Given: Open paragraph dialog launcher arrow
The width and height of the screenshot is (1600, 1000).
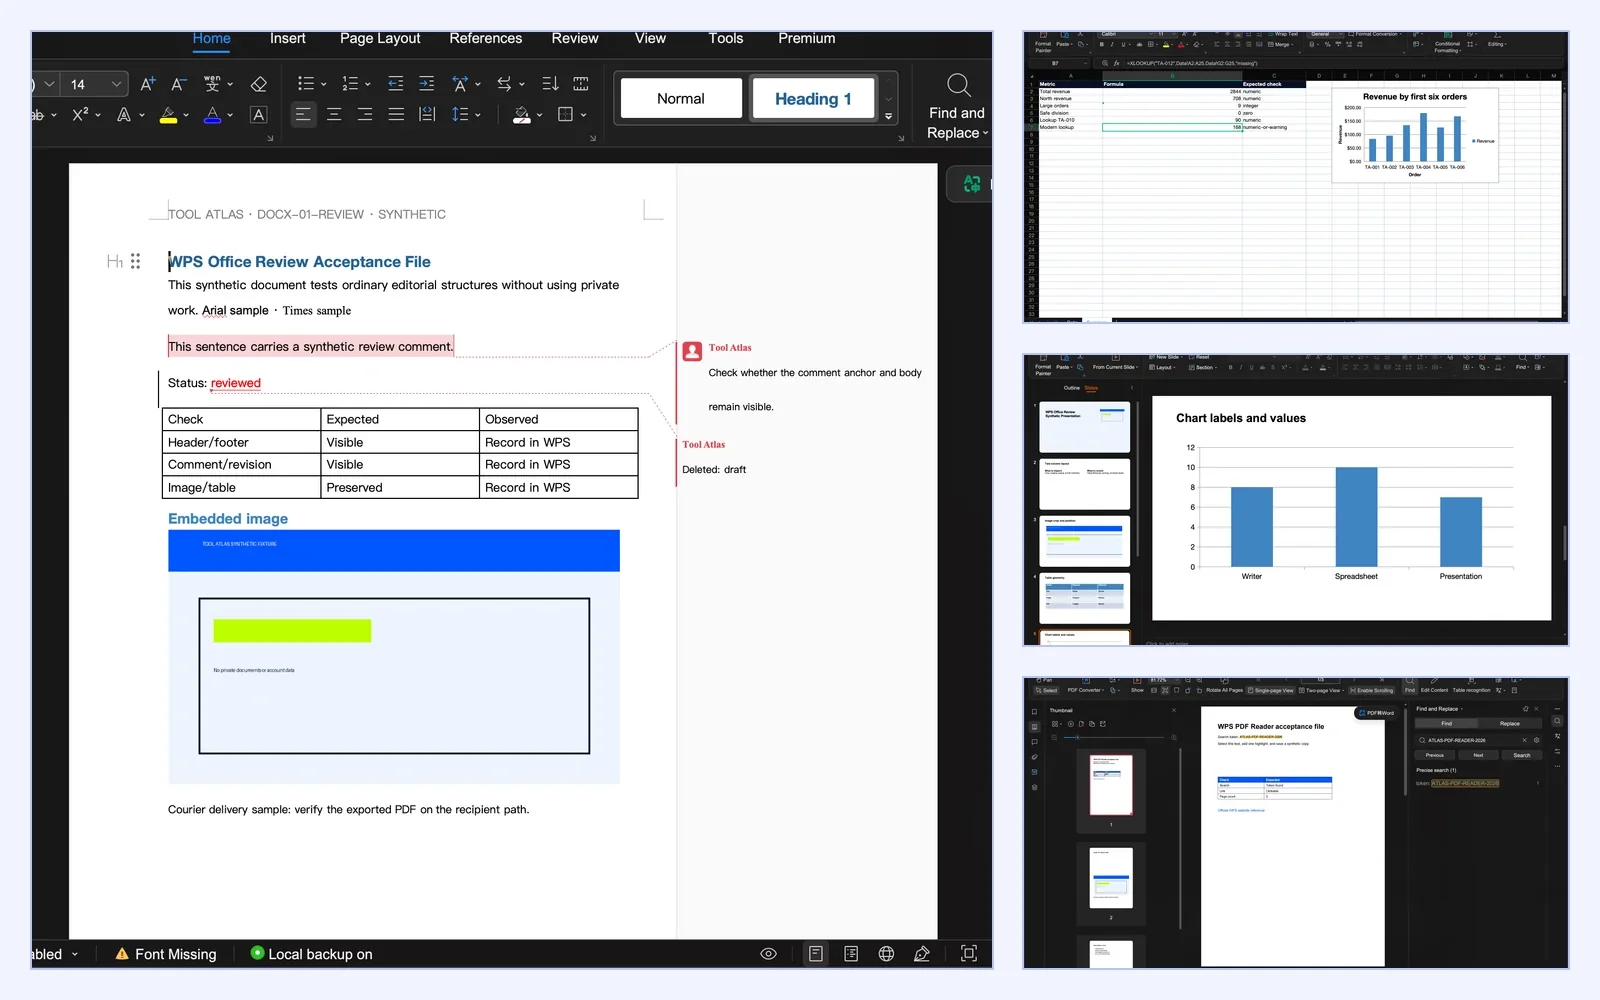Looking at the screenshot, I should coord(593,139).
